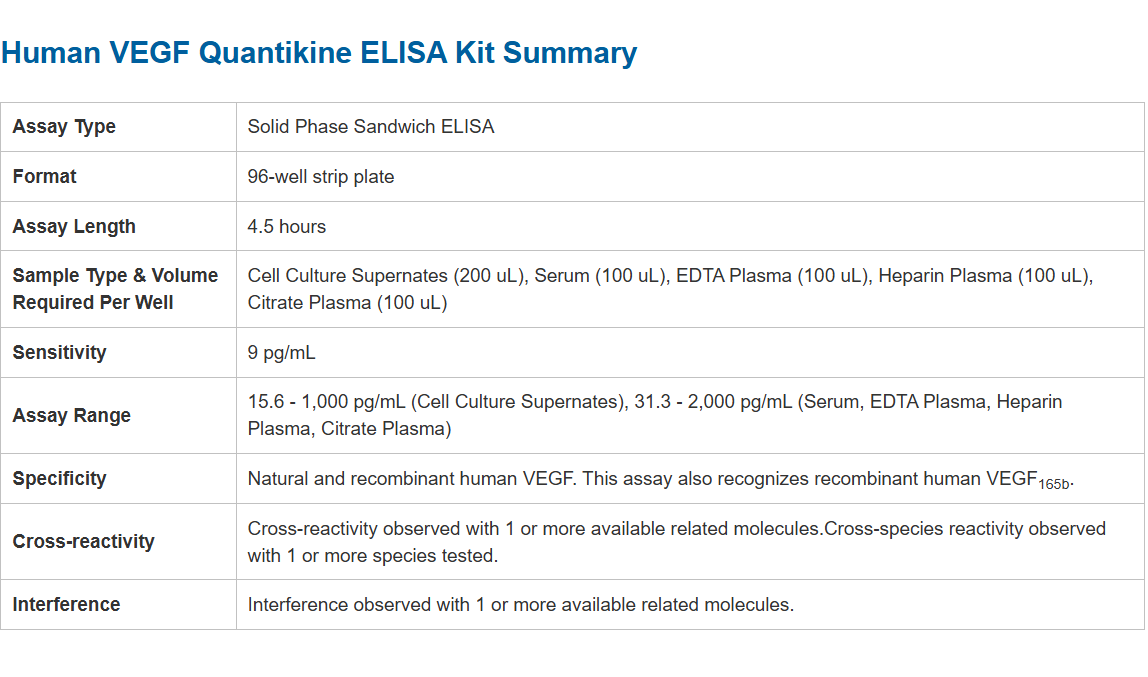Click the Solid Phase Sandwich ELISA value
Screen dimensions: 1148x677
click(371, 127)
